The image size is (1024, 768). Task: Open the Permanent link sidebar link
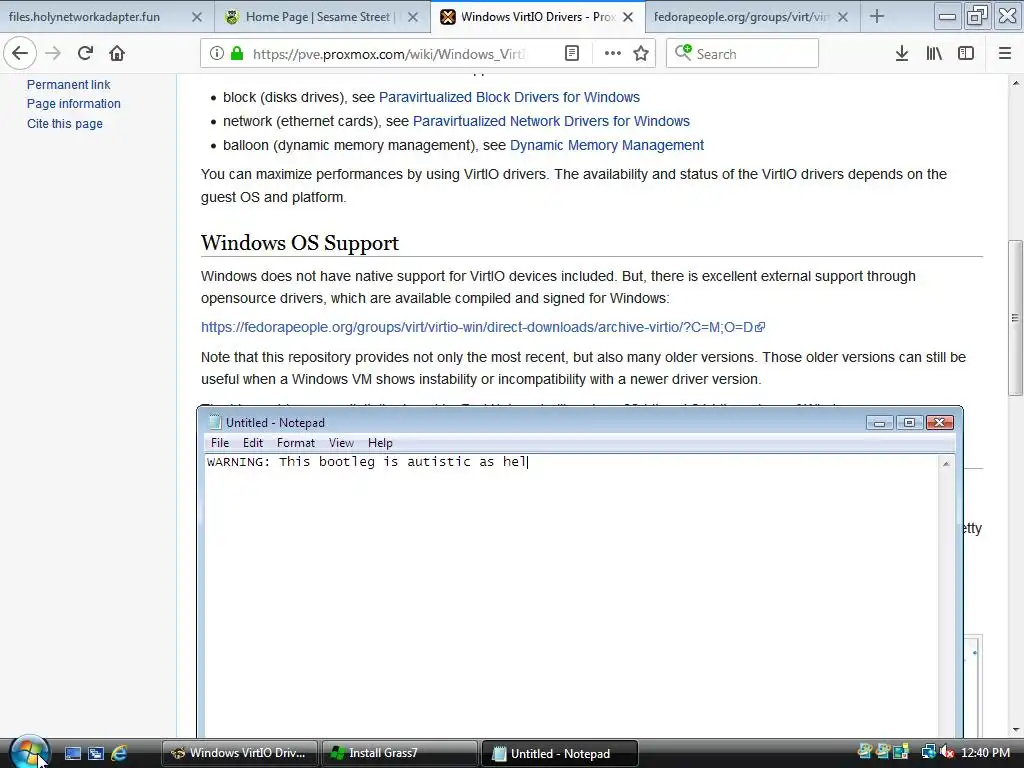tap(69, 84)
